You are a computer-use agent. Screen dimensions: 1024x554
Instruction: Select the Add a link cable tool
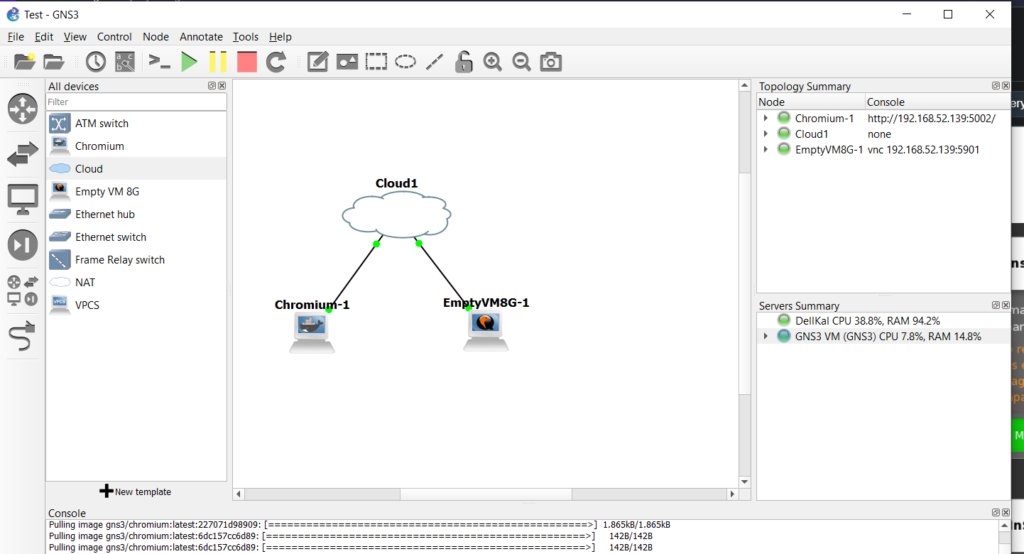point(22,336)
